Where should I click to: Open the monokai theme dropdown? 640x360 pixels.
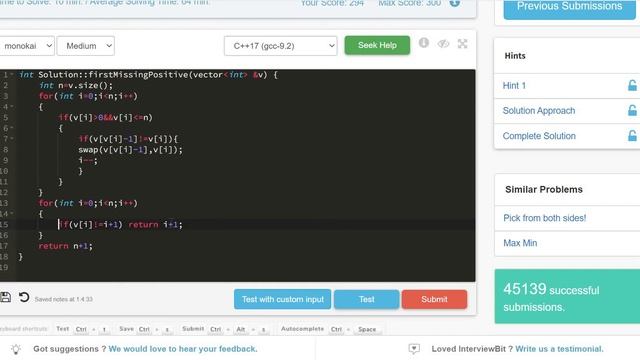point(27,46)
